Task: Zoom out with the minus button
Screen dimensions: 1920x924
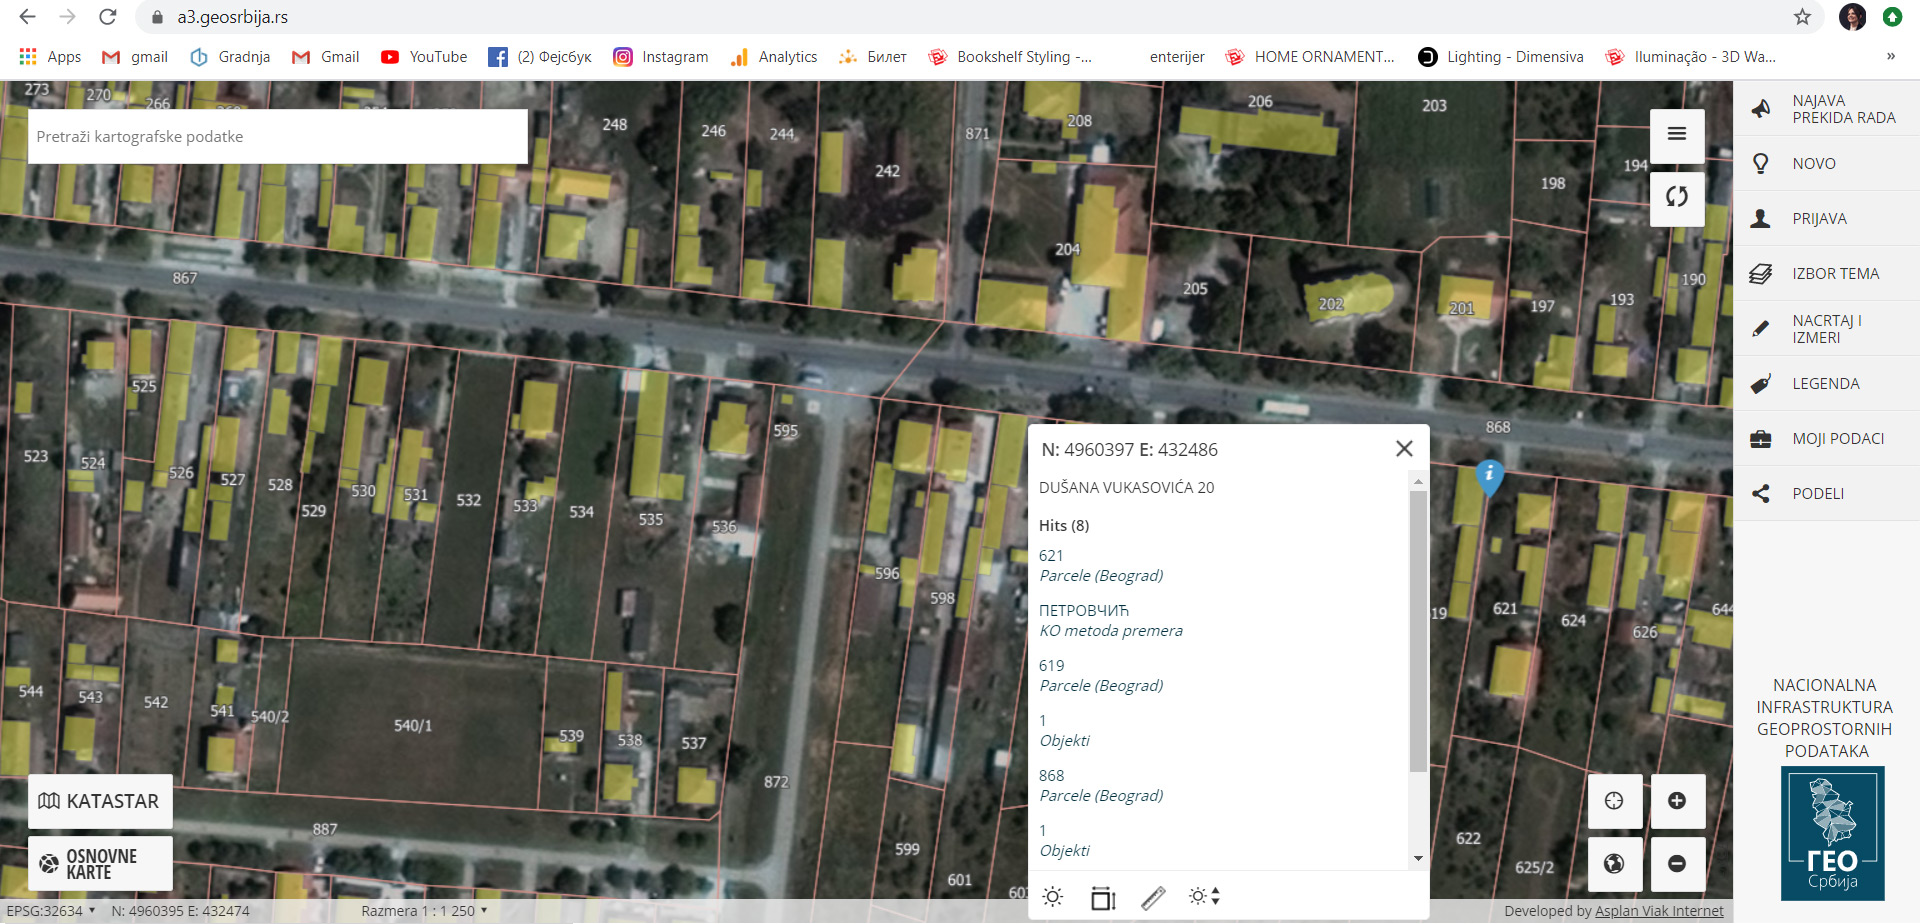Action: 1677,864
